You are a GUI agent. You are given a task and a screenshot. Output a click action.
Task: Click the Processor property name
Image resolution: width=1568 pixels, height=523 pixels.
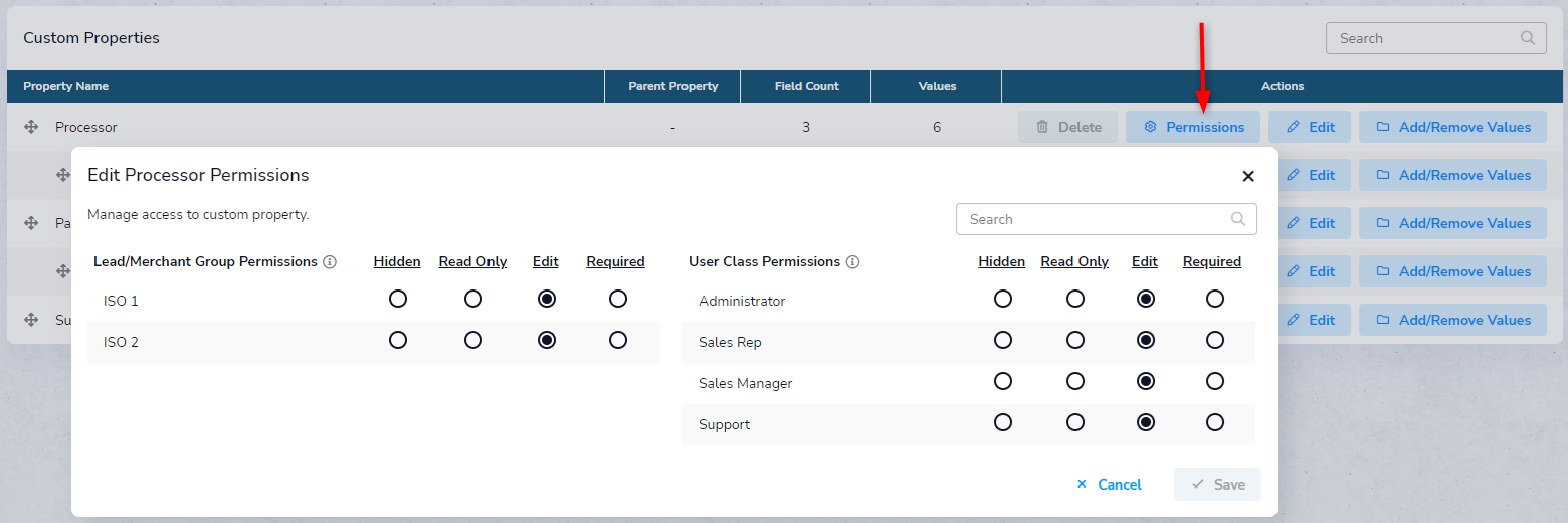pyautogui.click(x=86, y=127)
